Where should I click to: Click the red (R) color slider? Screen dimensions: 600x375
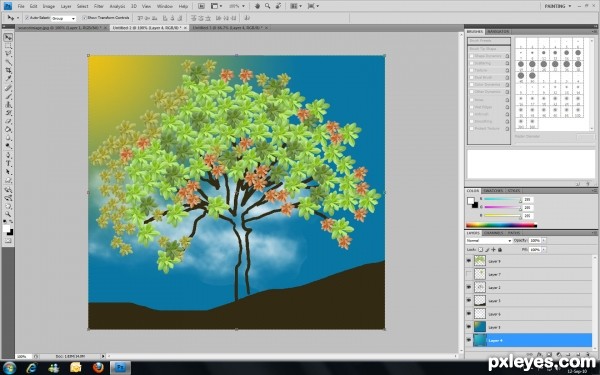(x=502, y=200)
